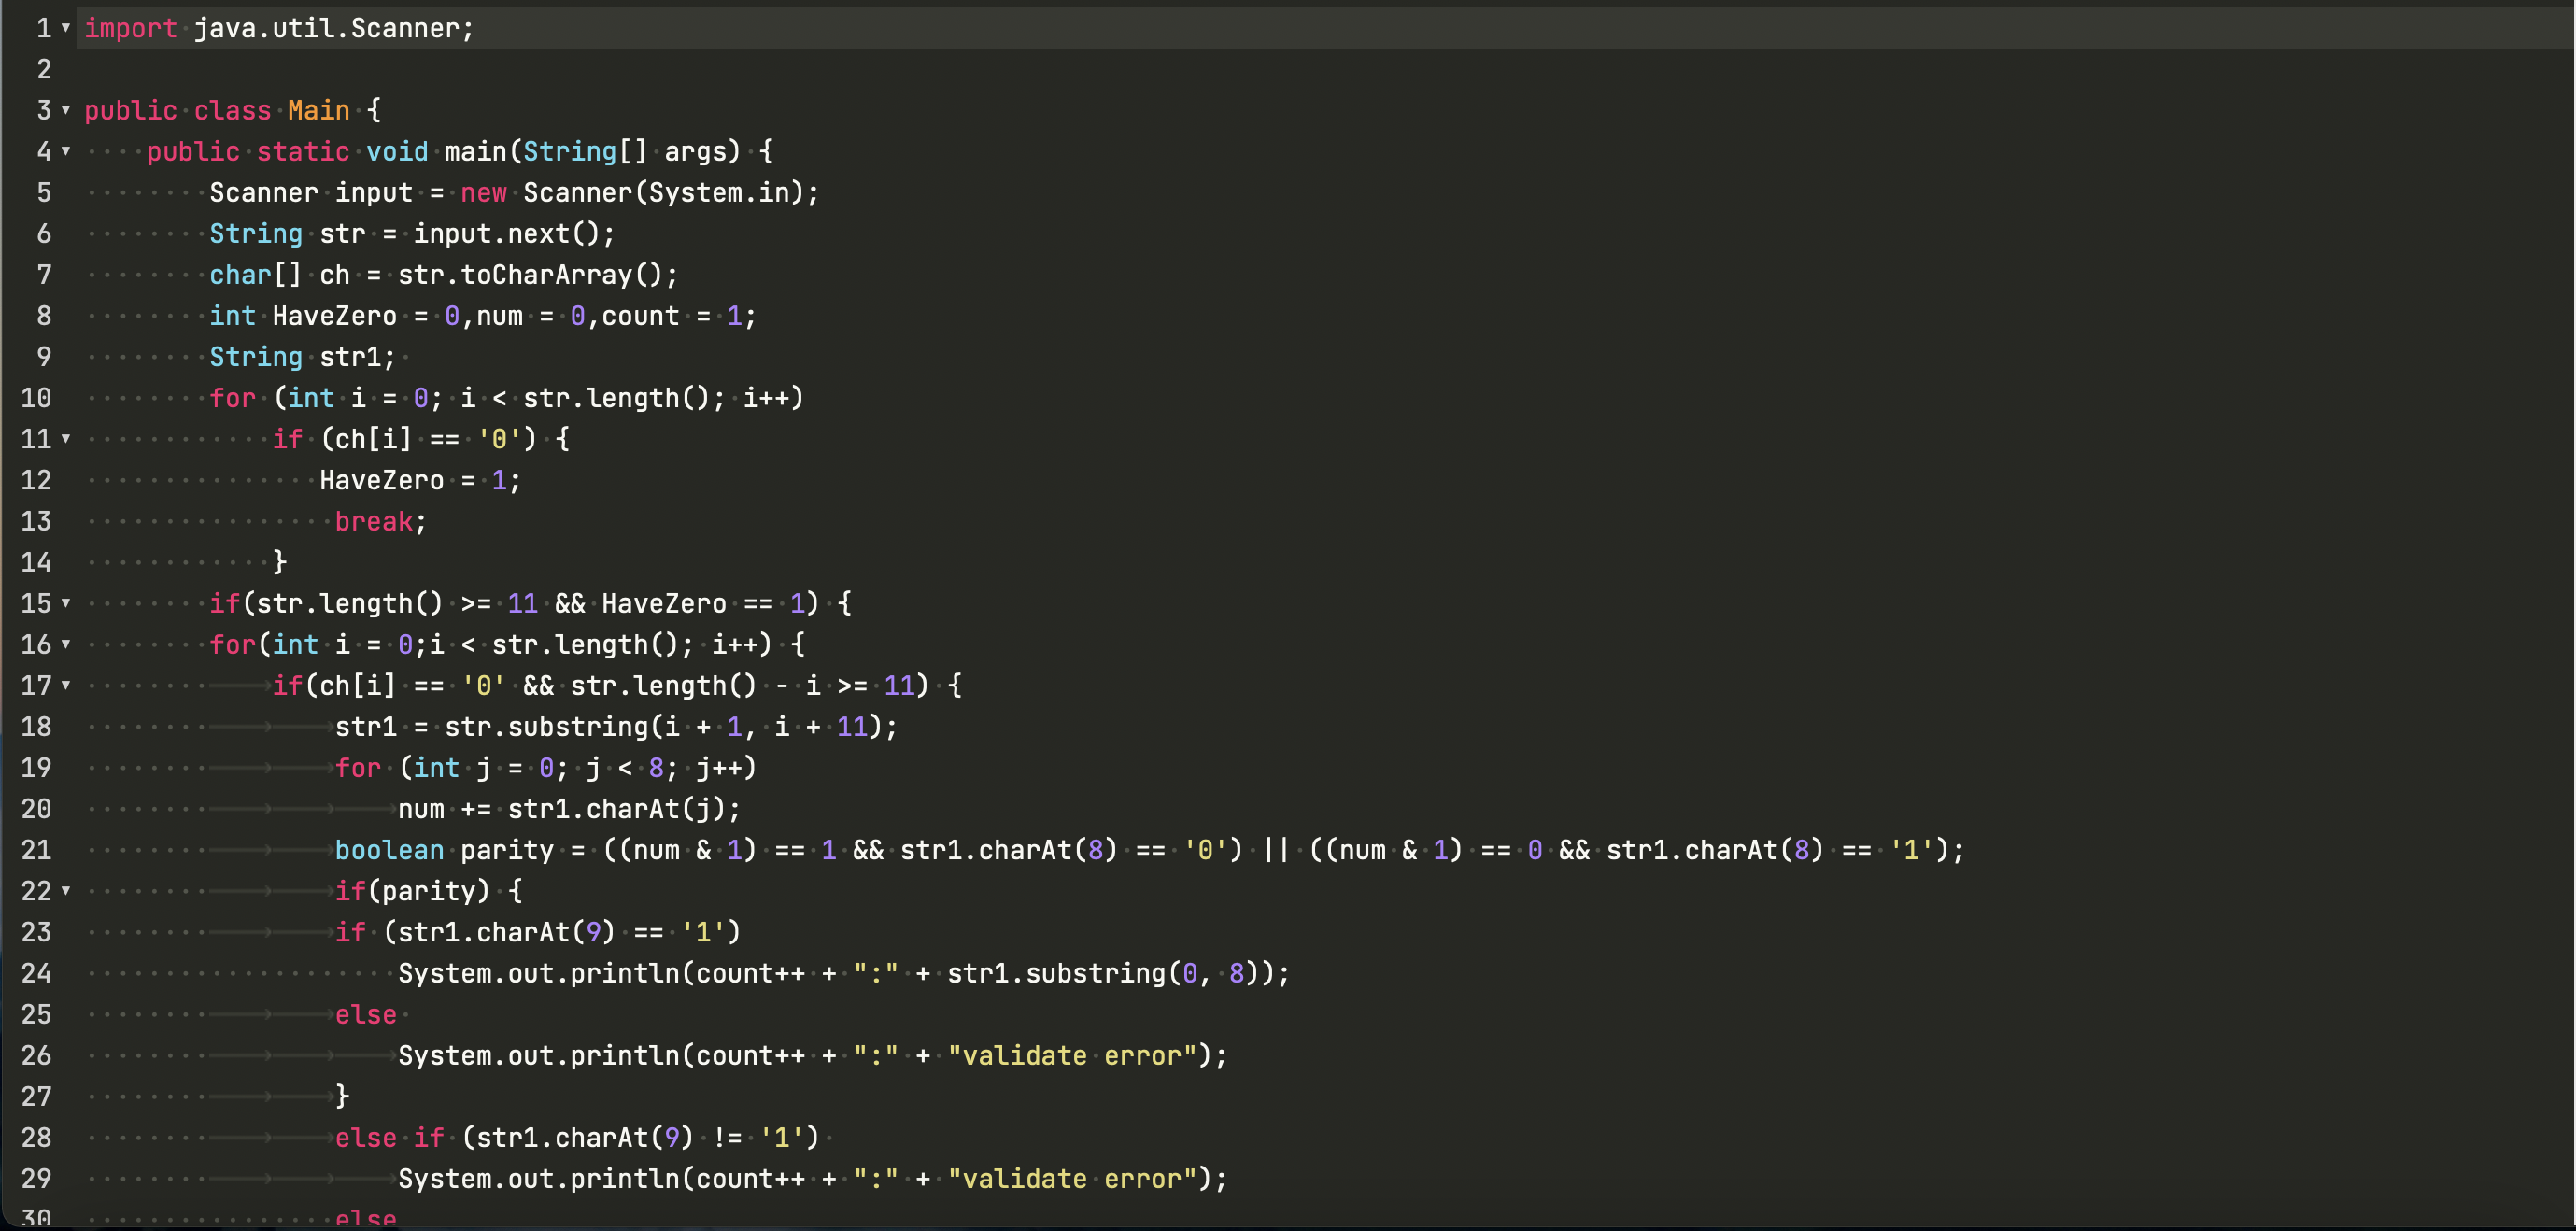Click line number 21 in the gutter
Viewport: 2576px width, 1231px height.
[36, 850]
